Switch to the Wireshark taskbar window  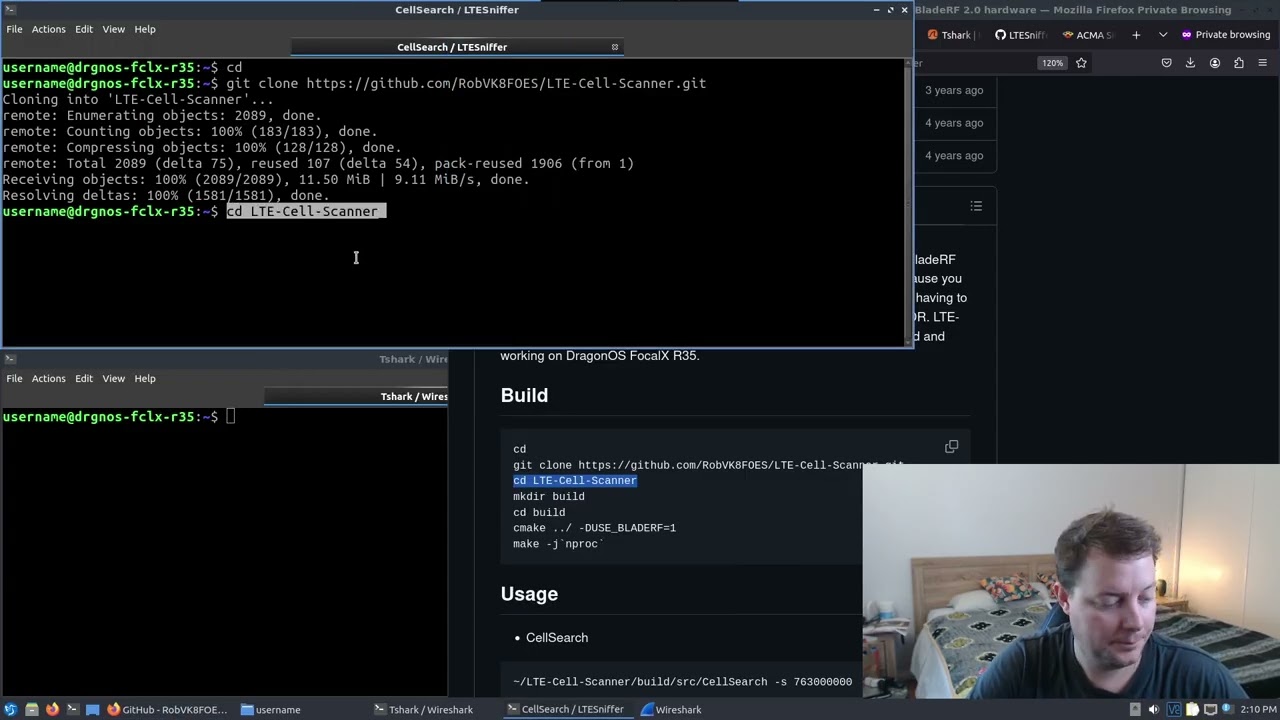(671, 710)
